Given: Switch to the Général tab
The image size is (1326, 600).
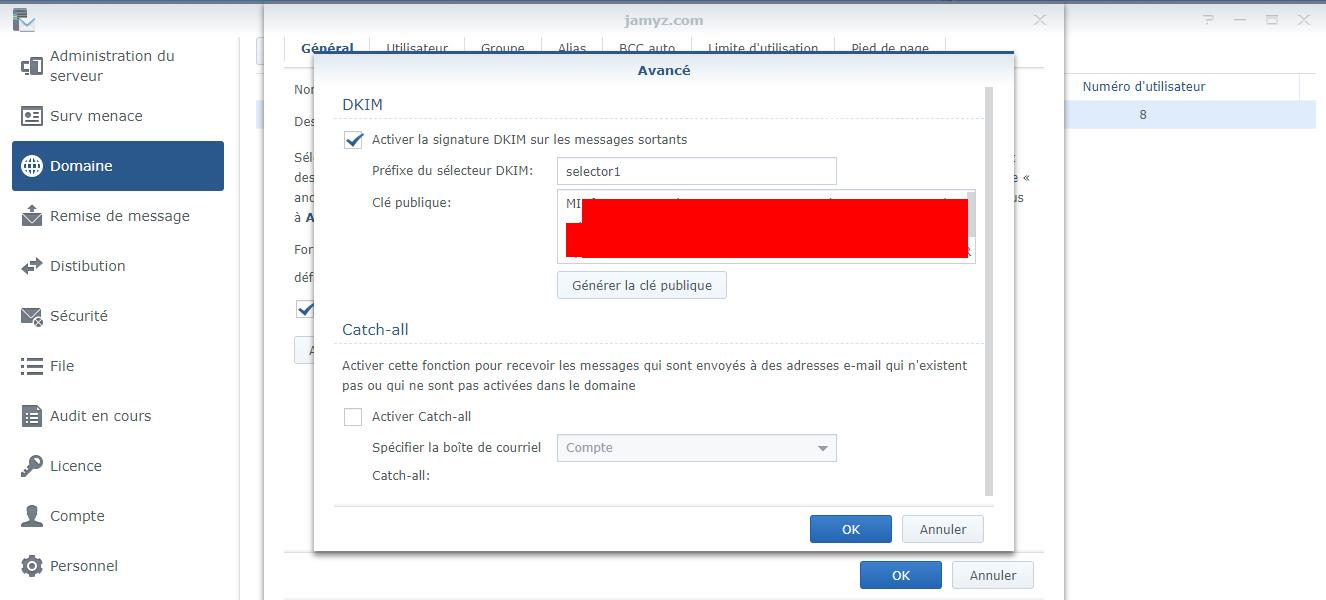Looking at the screenshot, I should click(x=327, y=47).
